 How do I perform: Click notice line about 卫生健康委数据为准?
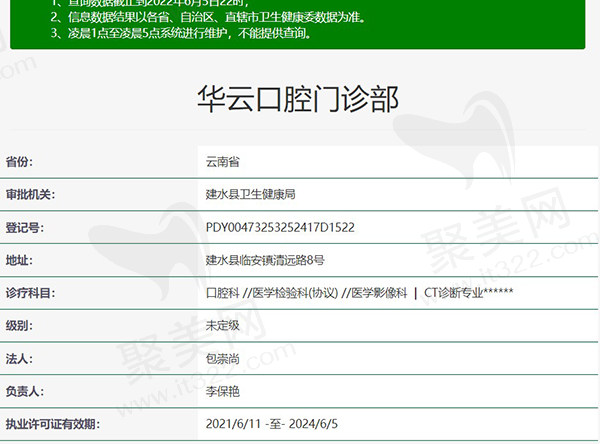tap(209, 17)
